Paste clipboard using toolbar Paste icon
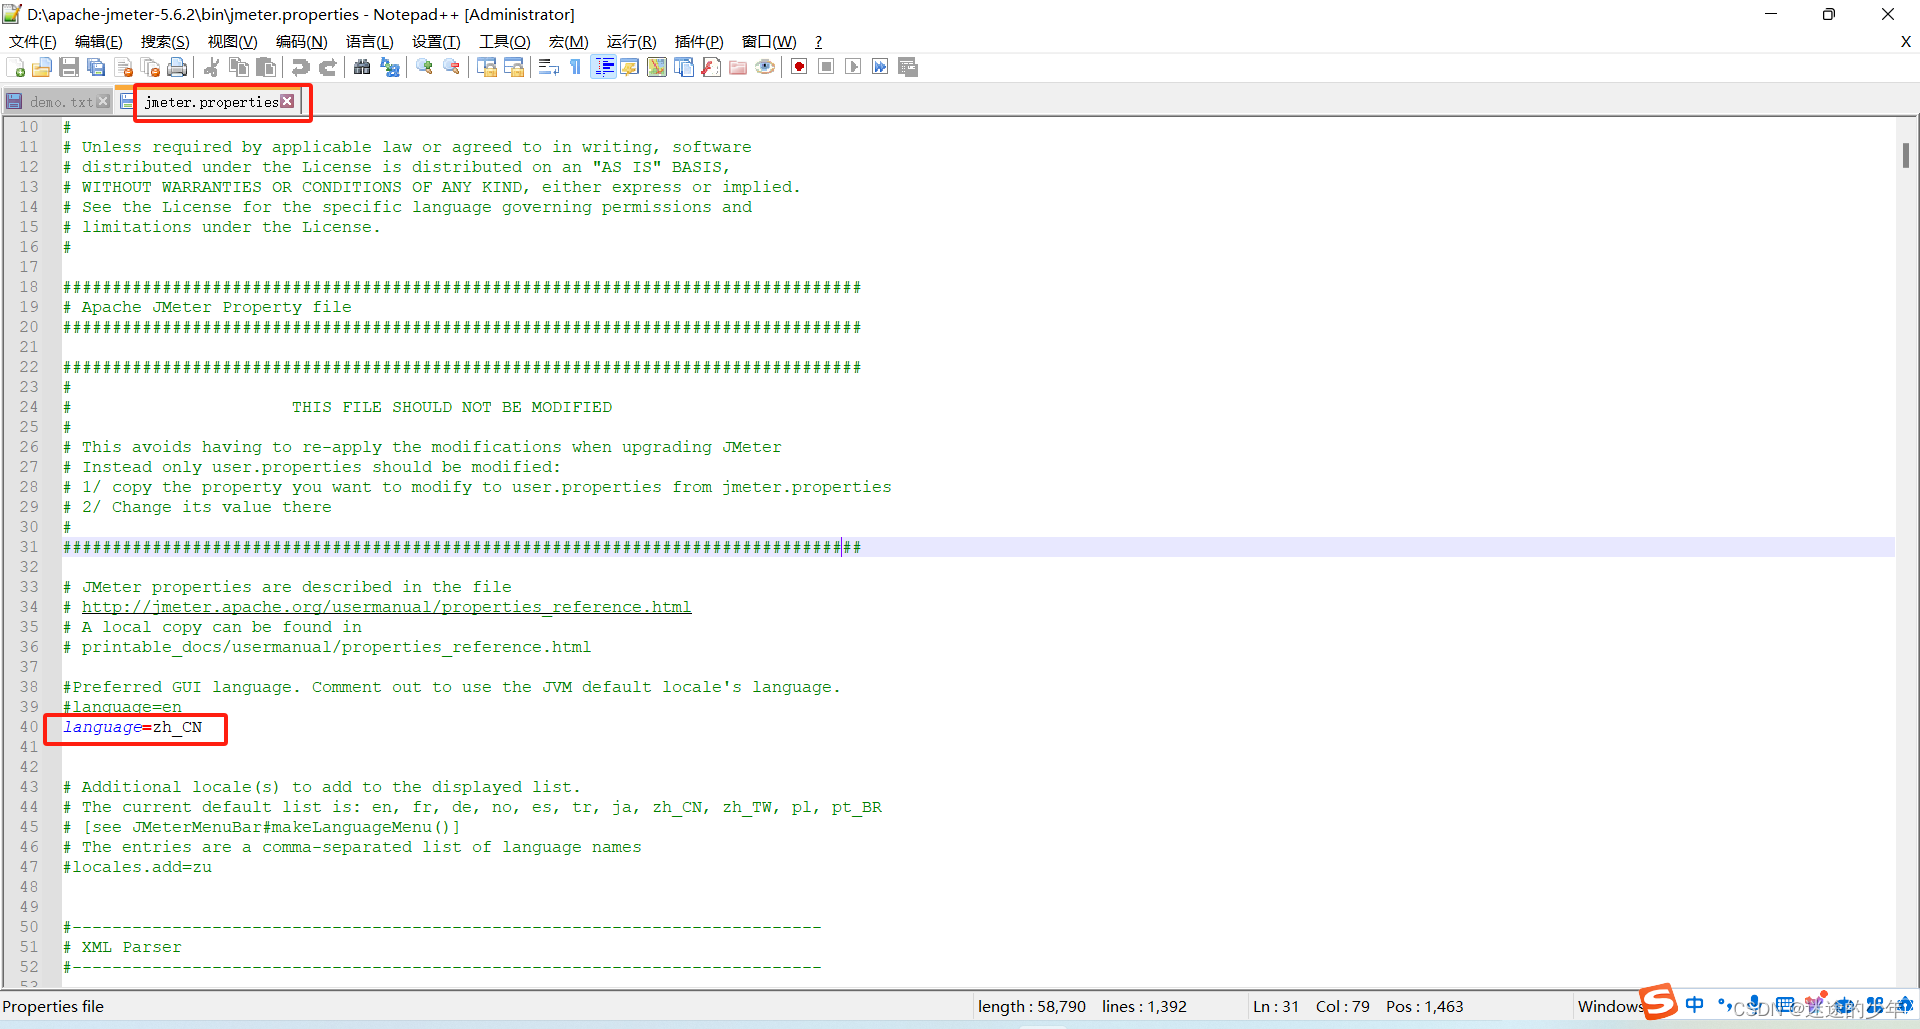This screenshot has height=1029, width=1920. tap(266, 67)
